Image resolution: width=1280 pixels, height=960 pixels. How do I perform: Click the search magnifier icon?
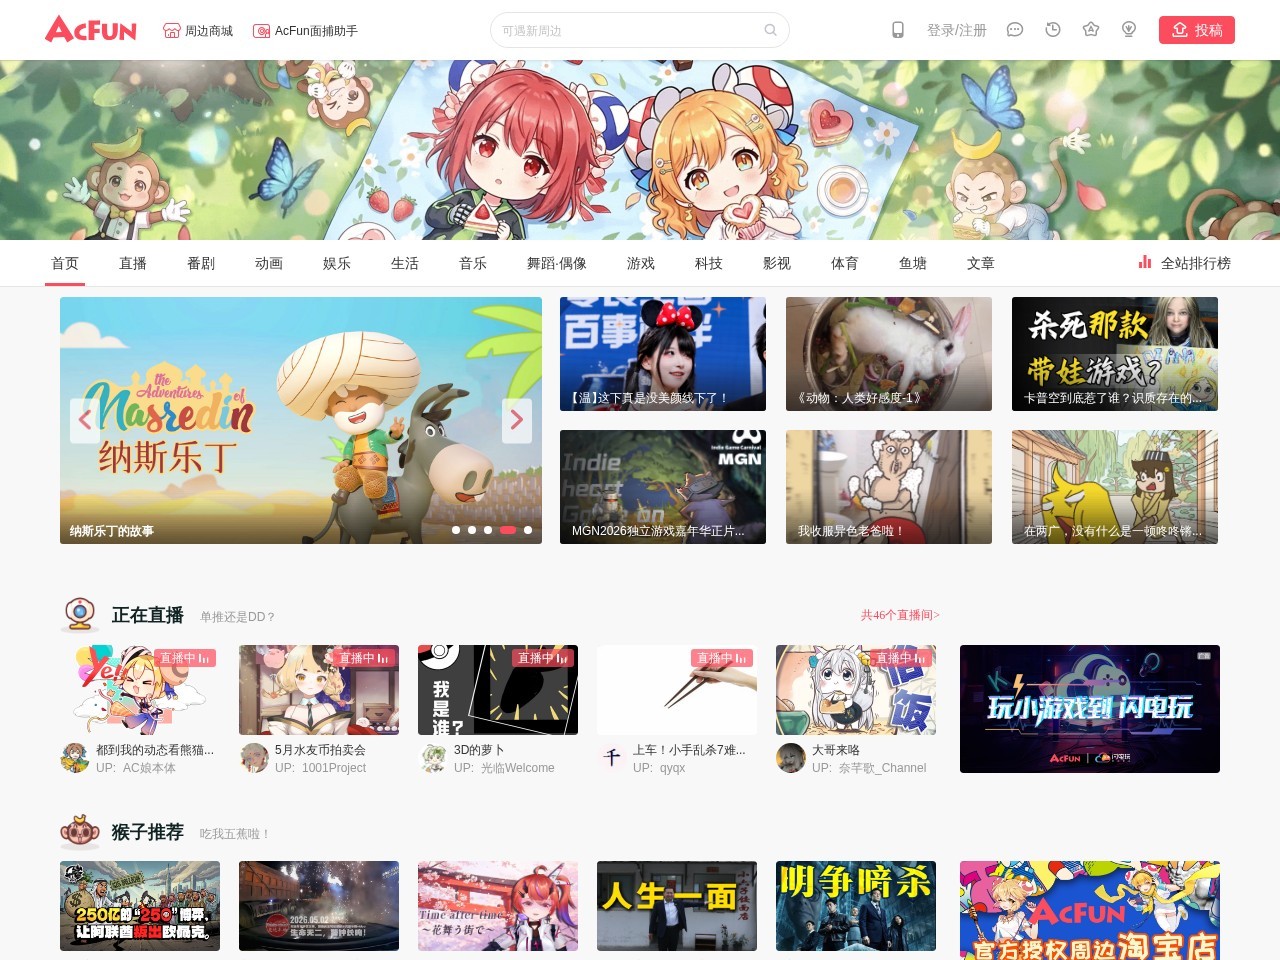coord(770,30)
